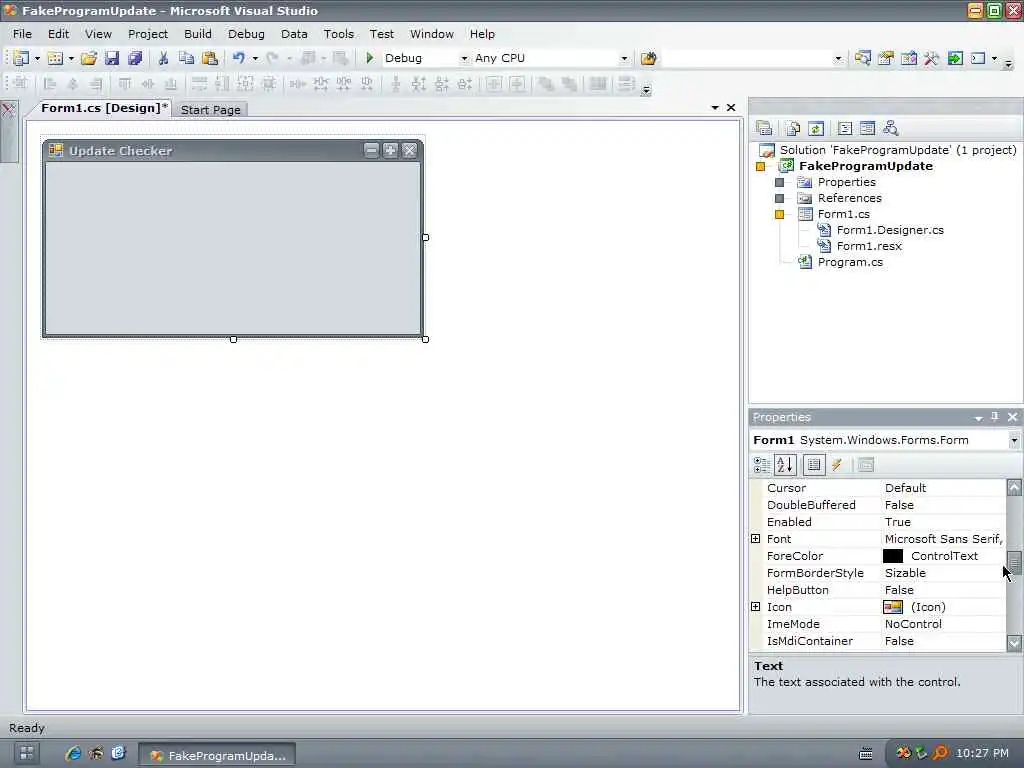Click the Property Pages icon in Properties panel
1024x768 pixels.
[x=865, y=465]
